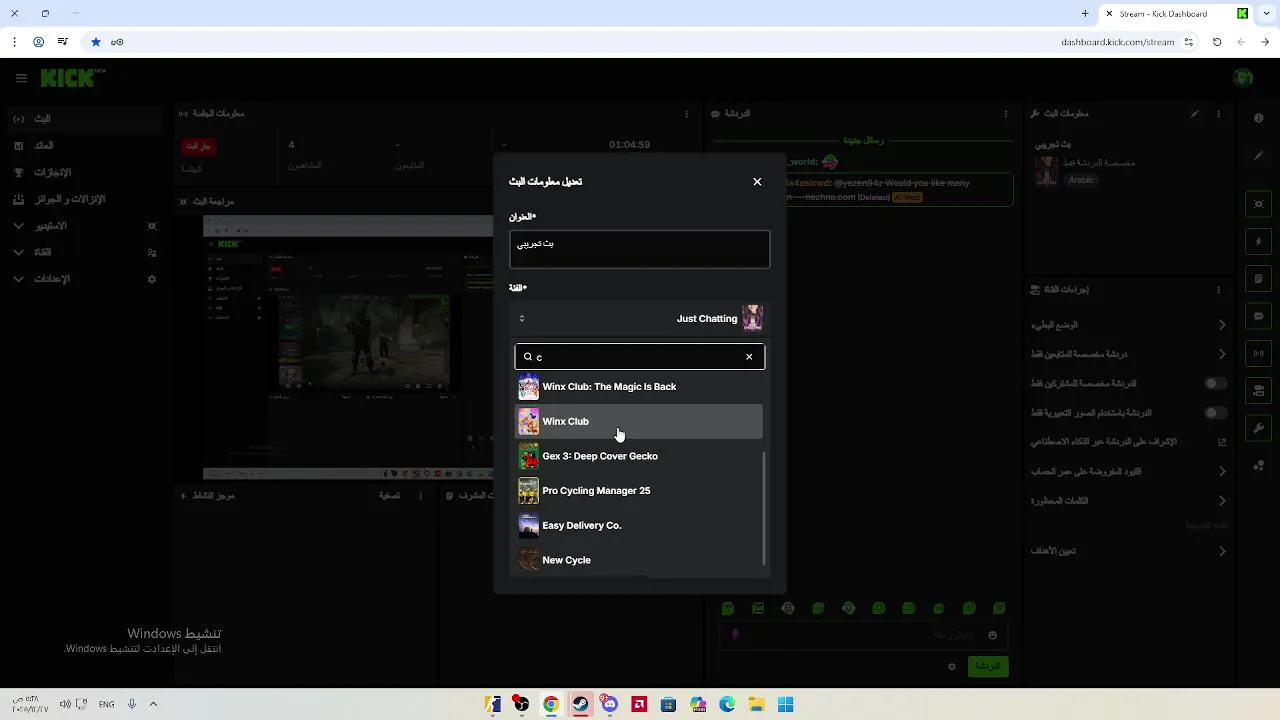
Task: Click تصفية filter in activity feed
Action: [389, 495]
